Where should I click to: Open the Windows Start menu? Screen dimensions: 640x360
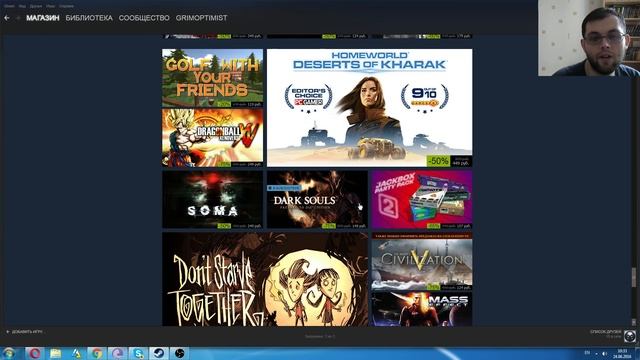pos(9,353)
